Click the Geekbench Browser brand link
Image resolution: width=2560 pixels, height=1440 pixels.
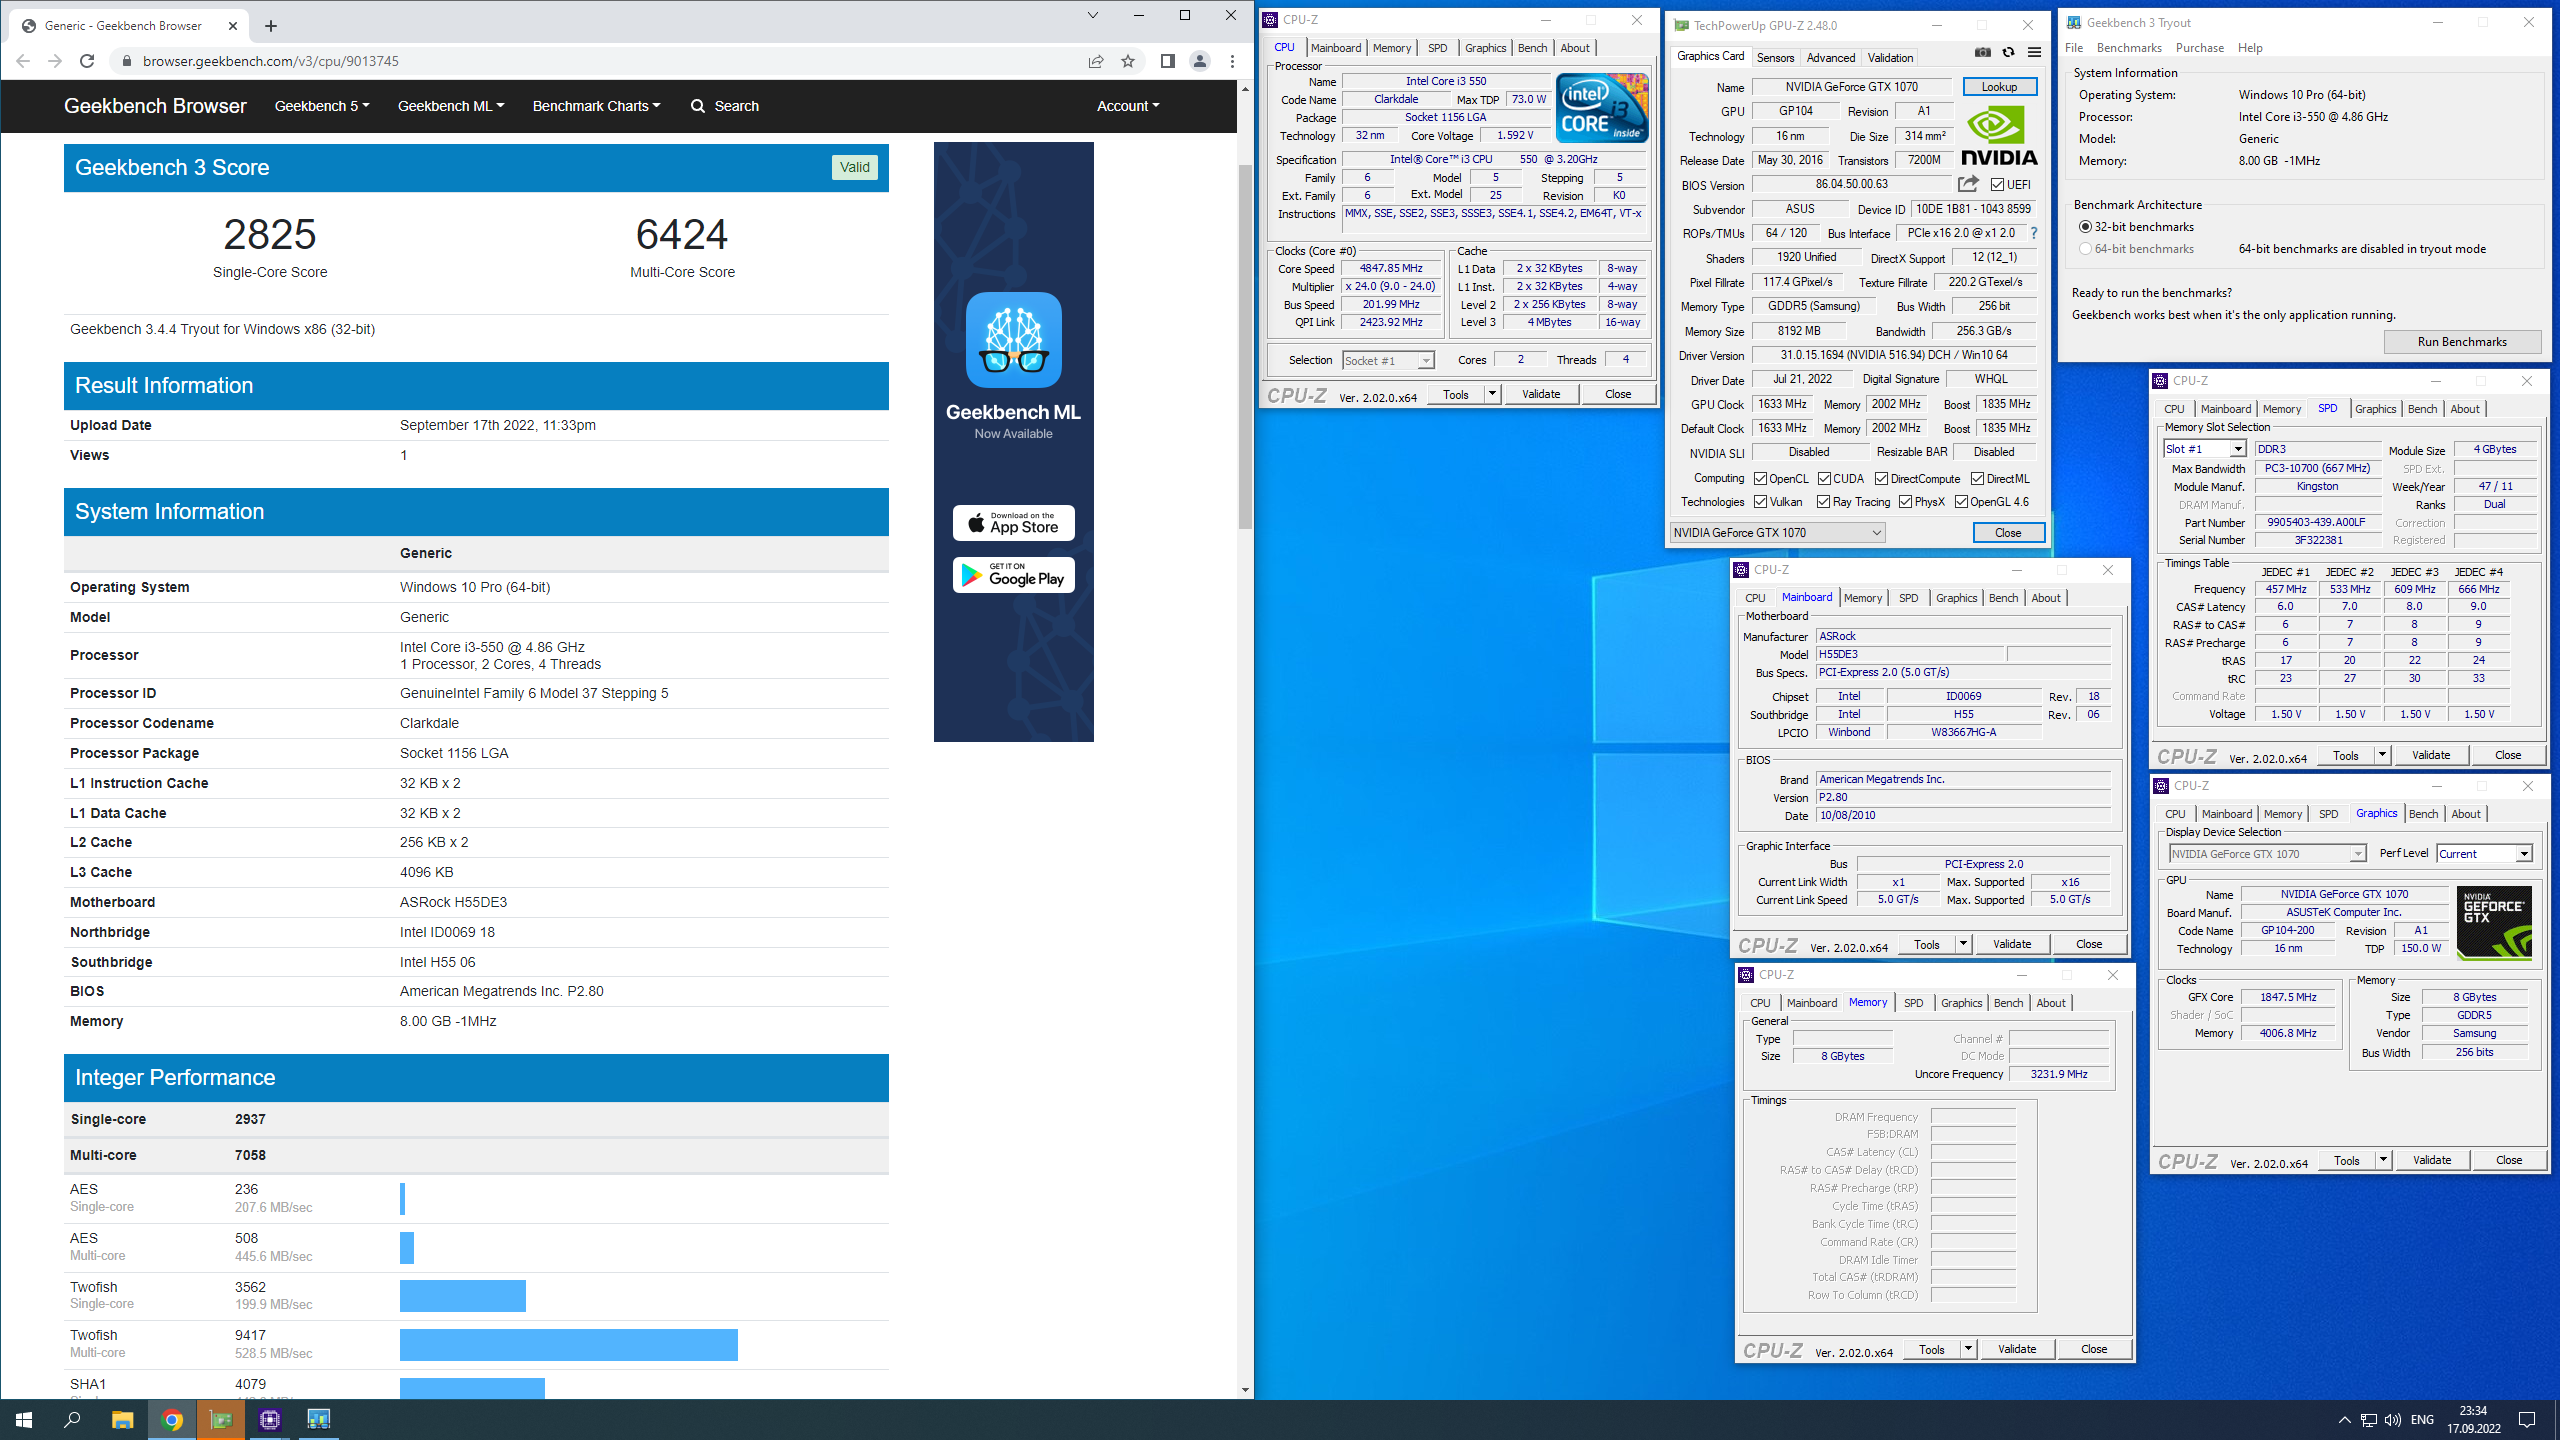pos(155,106)
